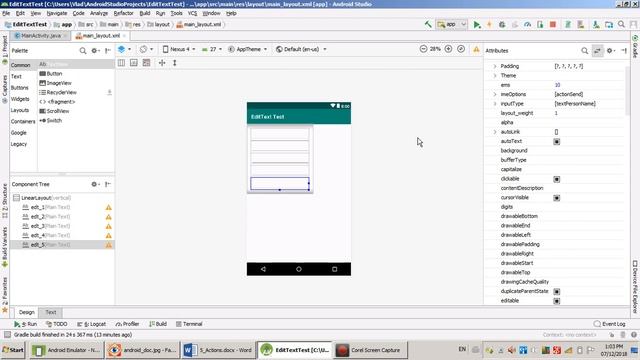Open the Analyze menu
640x360 pixels.
tap(99, 13)
